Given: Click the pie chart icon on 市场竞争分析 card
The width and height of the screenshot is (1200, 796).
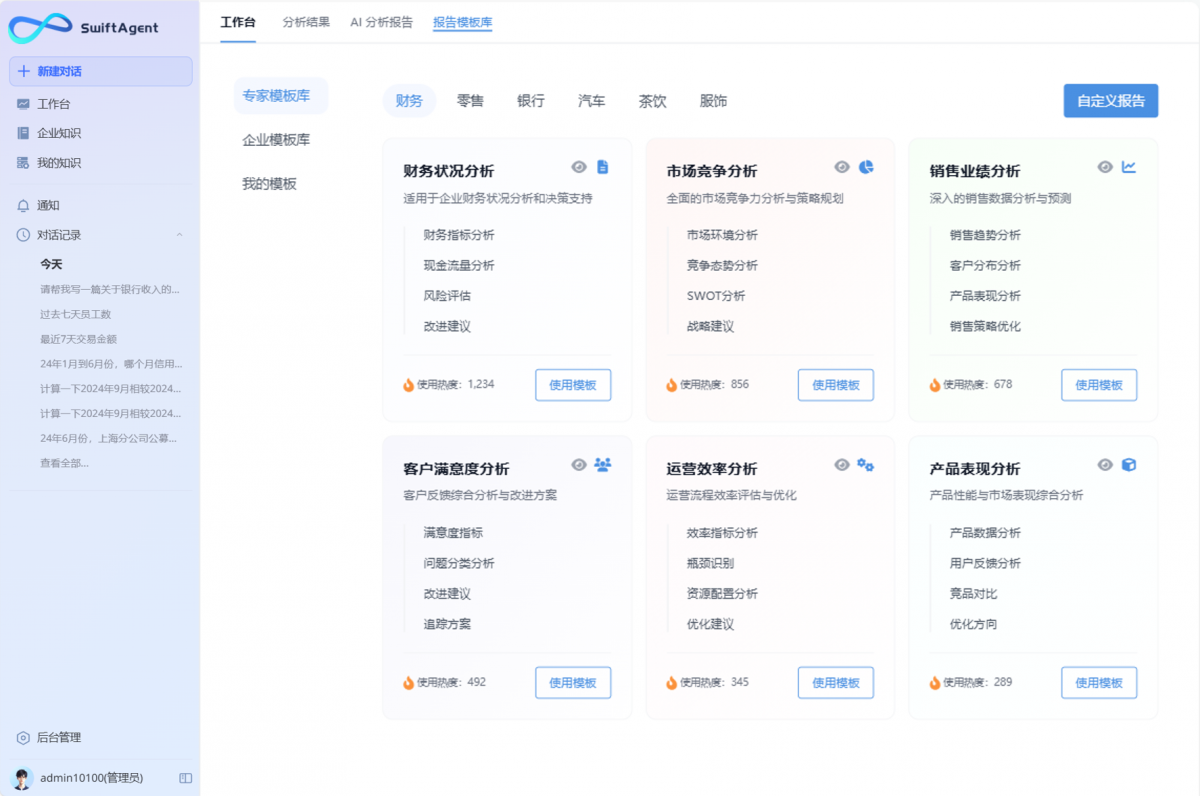Looking at the screenshot, I should coord(866,168).
